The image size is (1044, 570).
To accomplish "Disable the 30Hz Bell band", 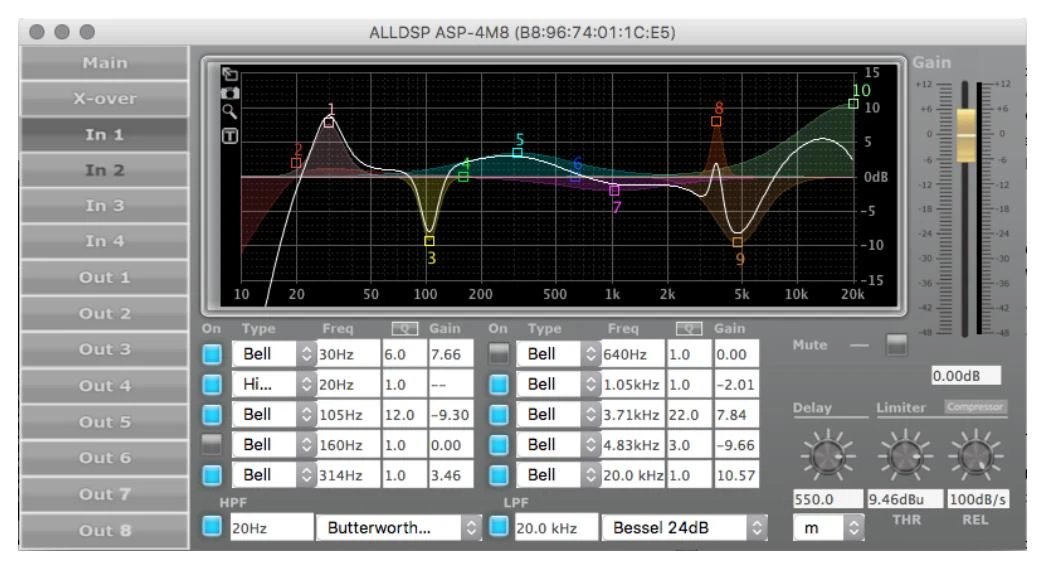I will coord(212,354).
